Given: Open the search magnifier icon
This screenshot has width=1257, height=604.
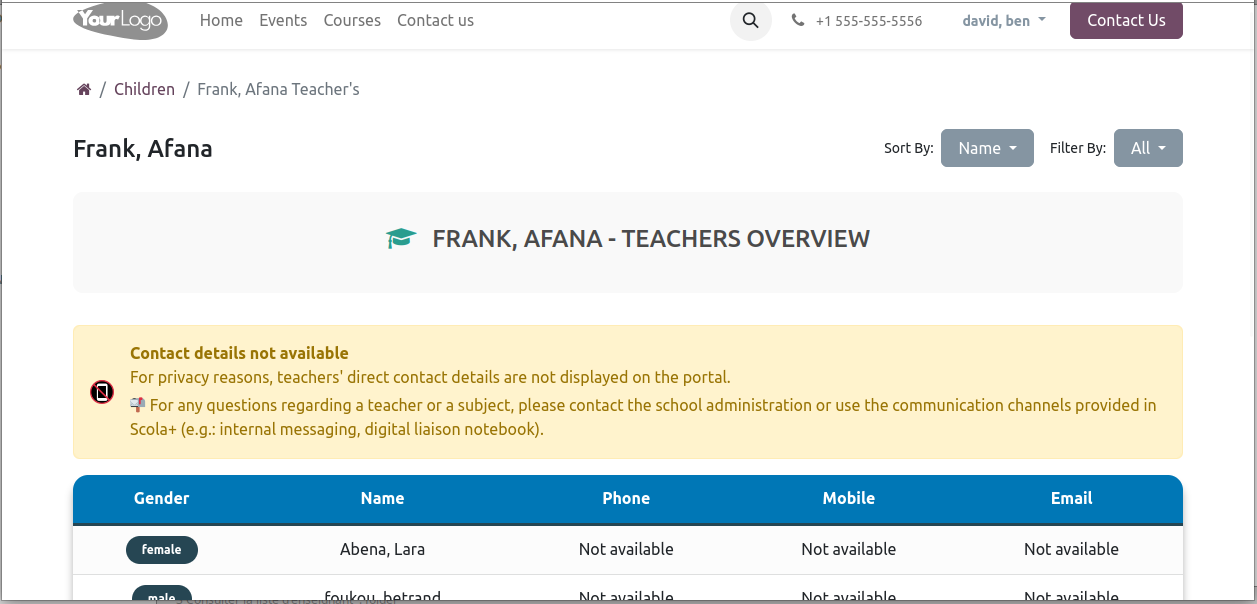Looking at the screenshot, I should click(x=751, y=21).
